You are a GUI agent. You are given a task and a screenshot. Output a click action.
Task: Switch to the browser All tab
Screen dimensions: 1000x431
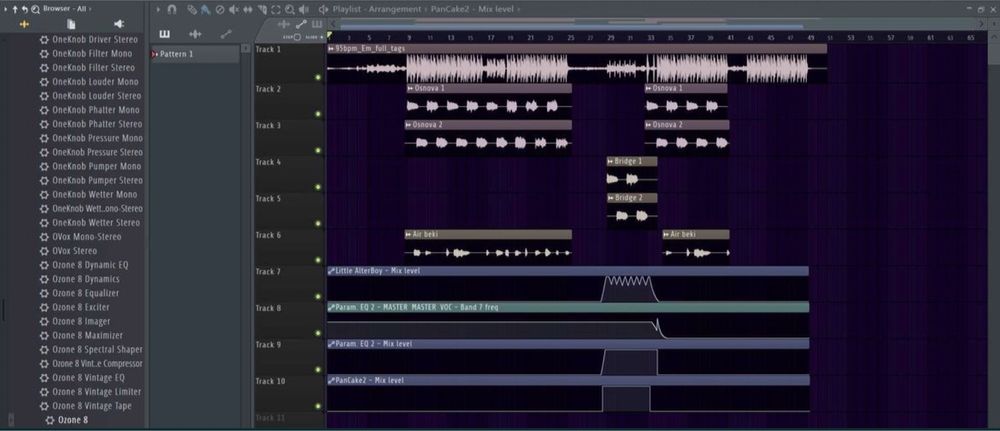coord(24,24)
